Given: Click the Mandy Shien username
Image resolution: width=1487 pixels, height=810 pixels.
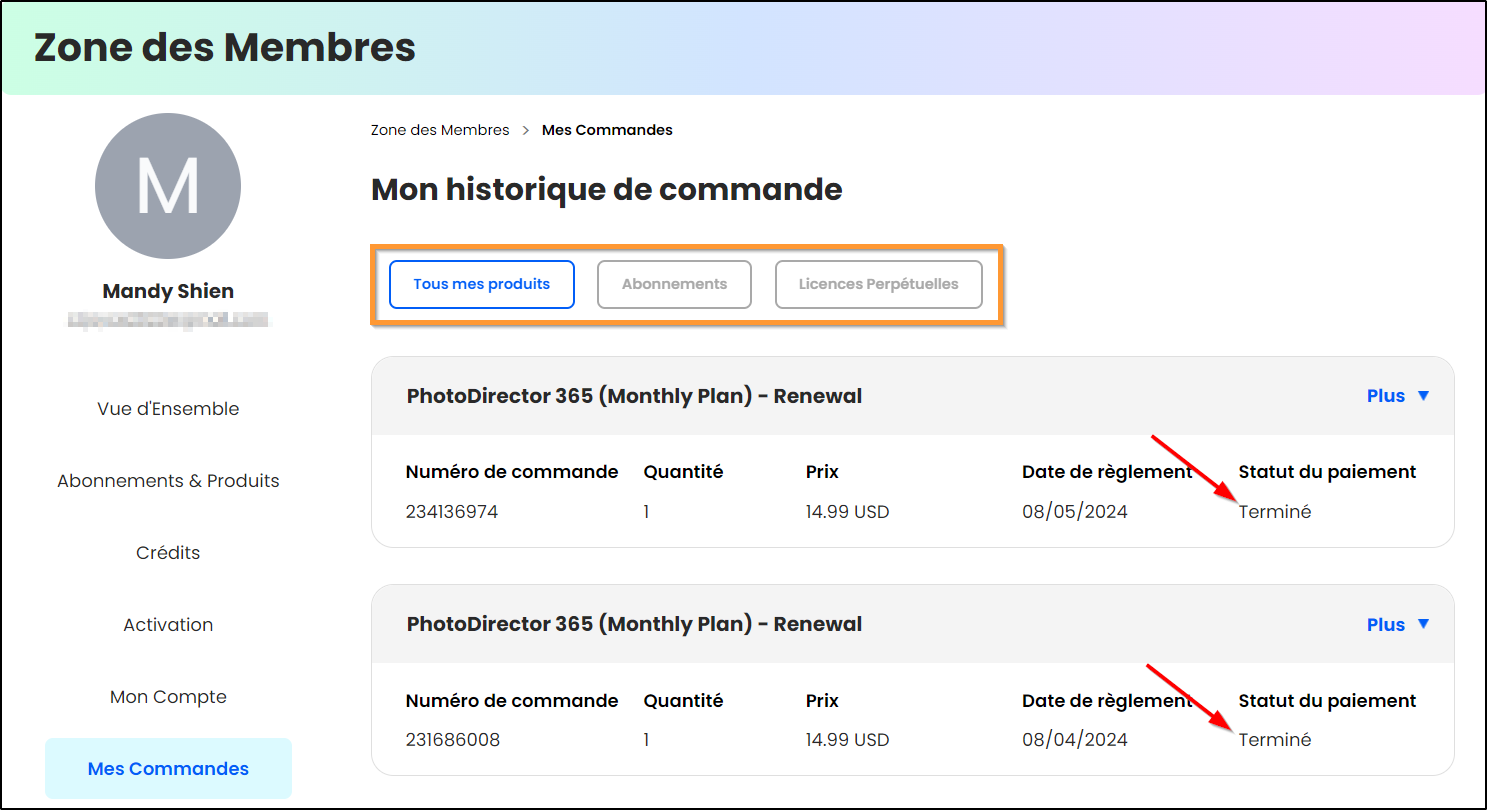Looking at the screenshot, I should coord(168,292).
